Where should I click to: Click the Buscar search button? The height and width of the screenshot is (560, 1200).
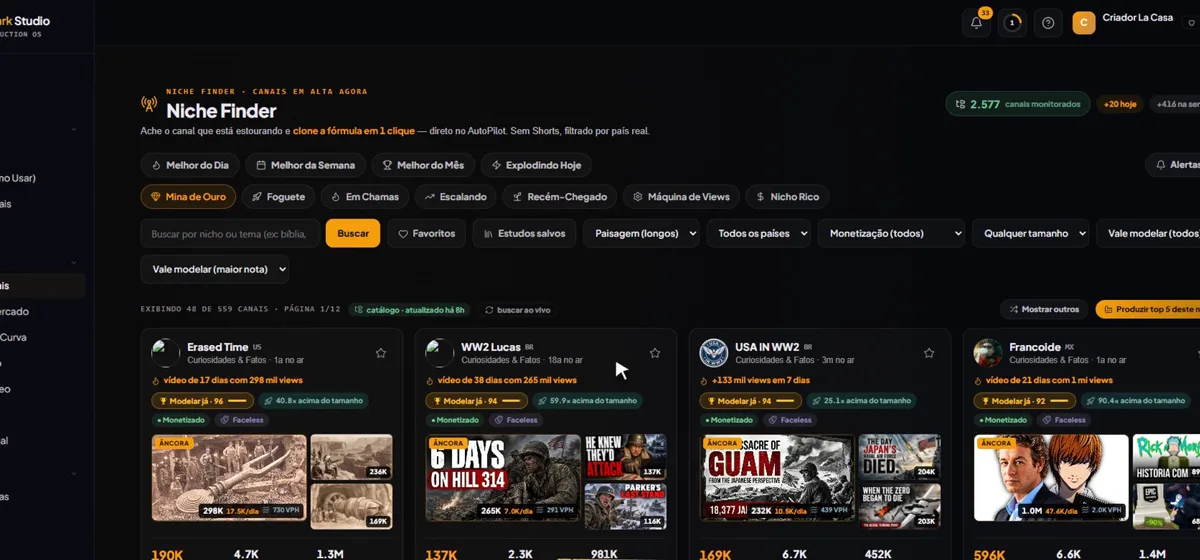tap(353, 233)
